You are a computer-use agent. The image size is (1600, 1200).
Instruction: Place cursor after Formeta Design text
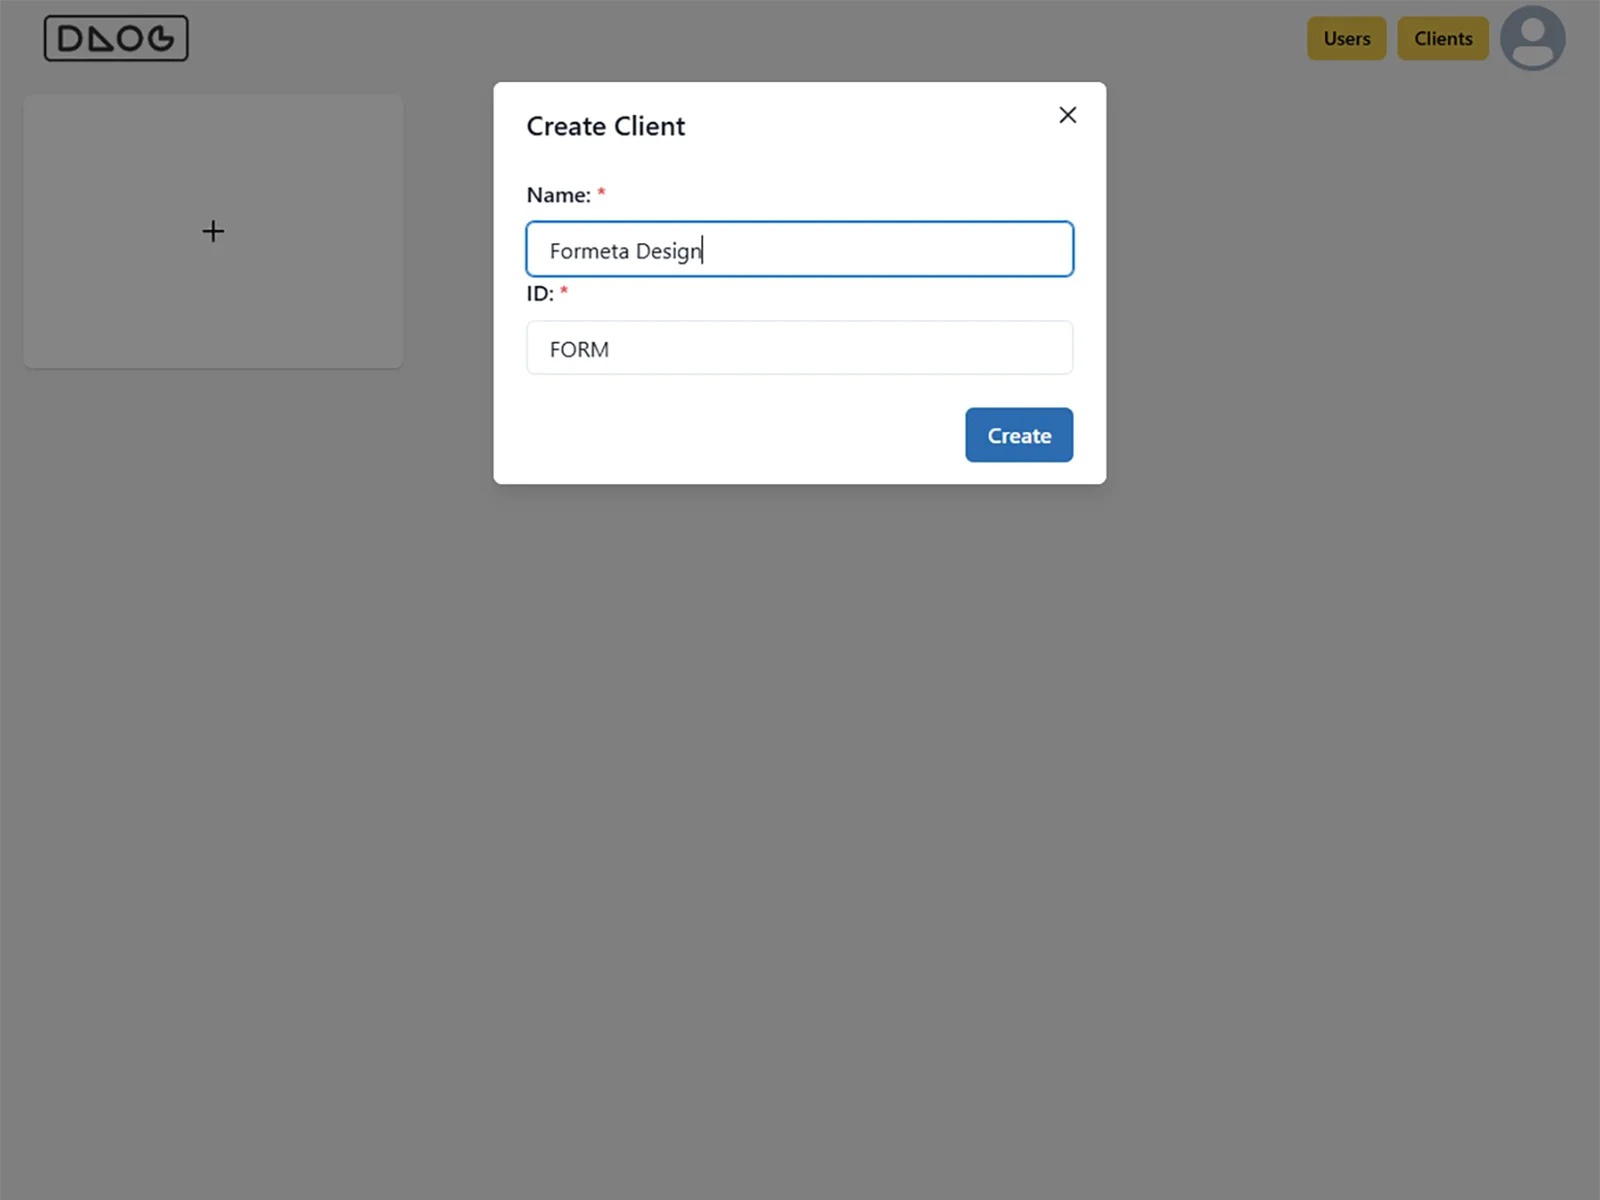pyautogui.click(x=703, y=249)
